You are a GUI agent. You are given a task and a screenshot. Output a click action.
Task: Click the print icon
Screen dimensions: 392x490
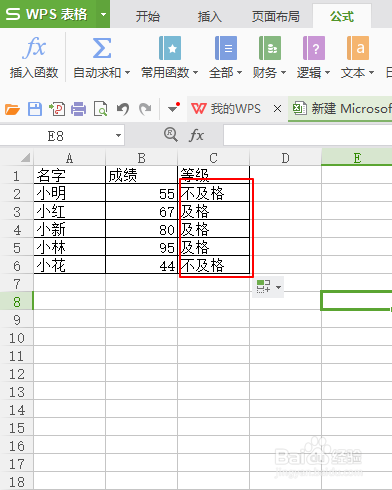[79, 109]
